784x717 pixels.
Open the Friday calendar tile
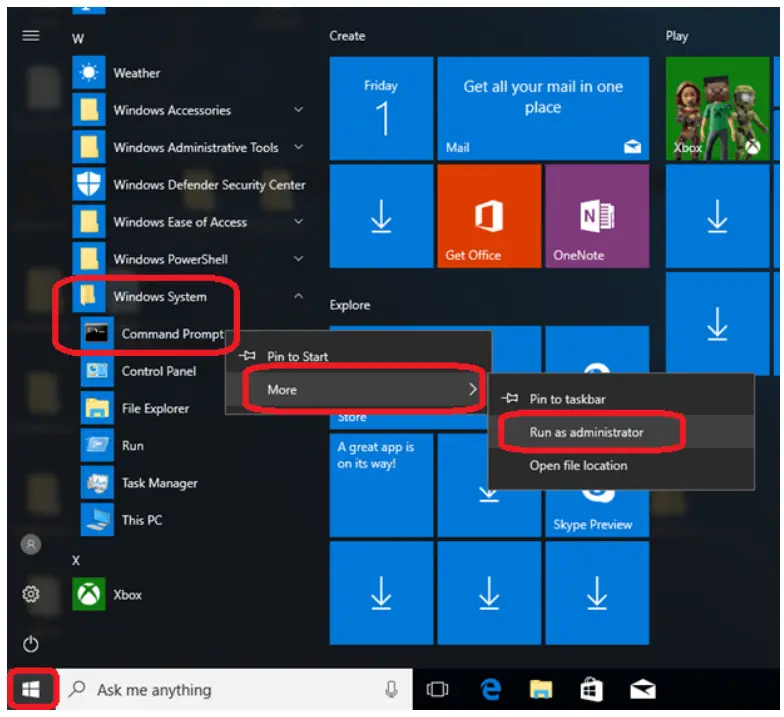point(381,108)
